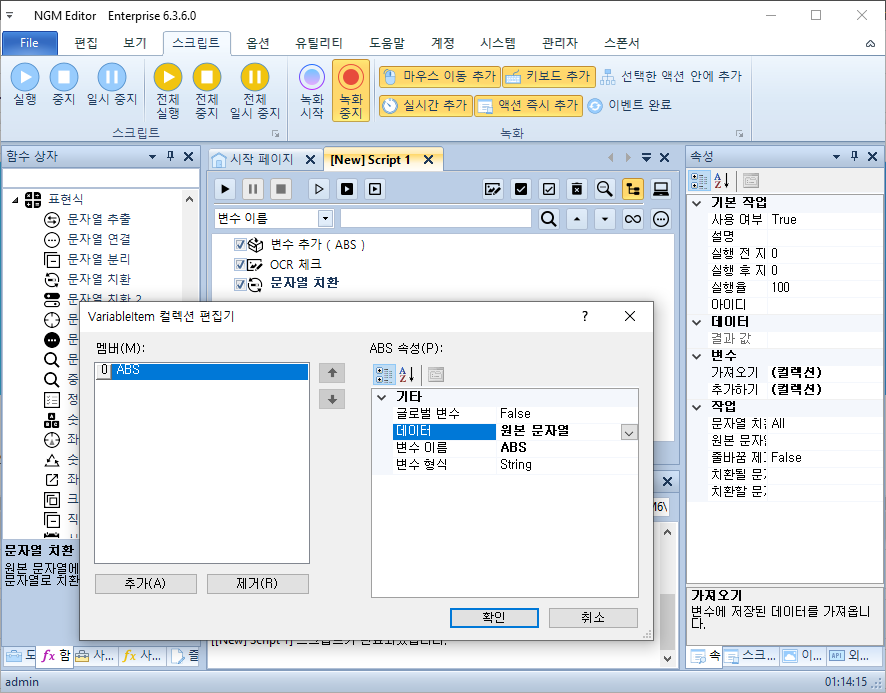Screen dimensions: 886x693
Task: Click the script search text field
Action: point(436,219)
